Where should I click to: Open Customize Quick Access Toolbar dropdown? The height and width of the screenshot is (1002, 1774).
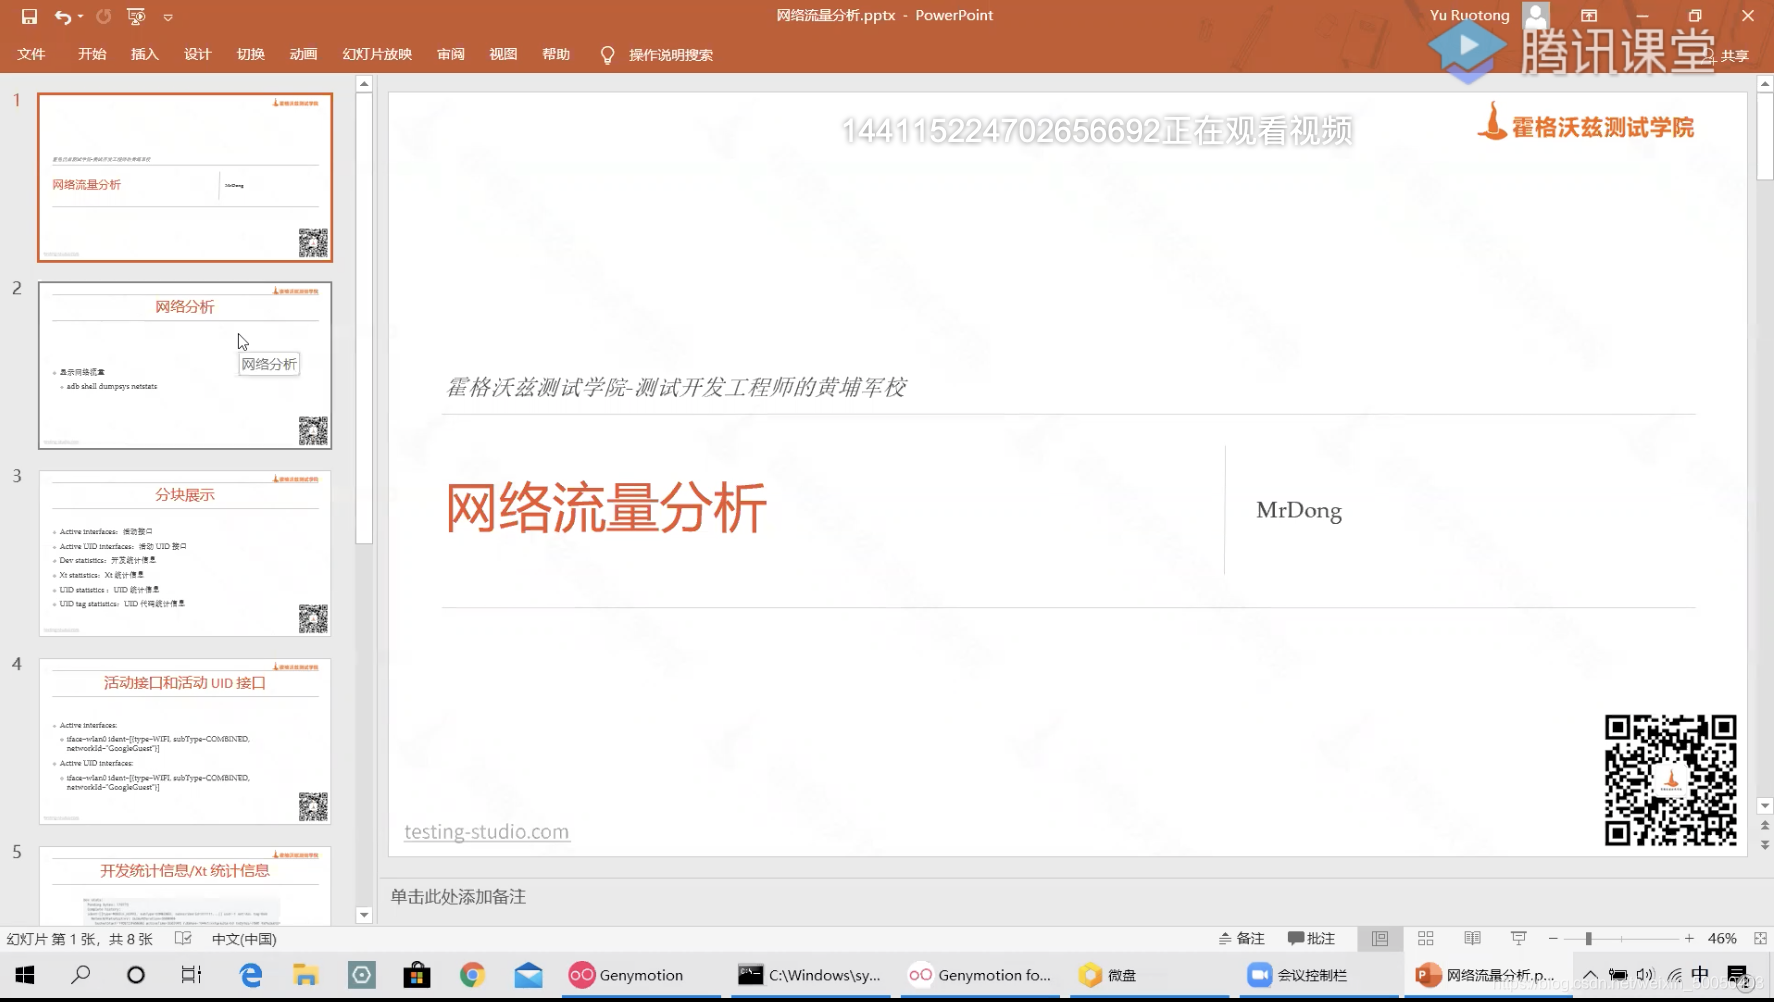[x=168, y=15]
